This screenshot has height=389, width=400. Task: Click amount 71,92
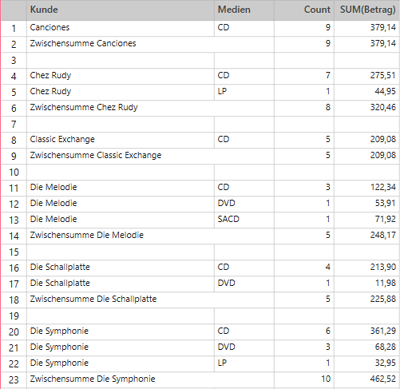click(367, 220)
